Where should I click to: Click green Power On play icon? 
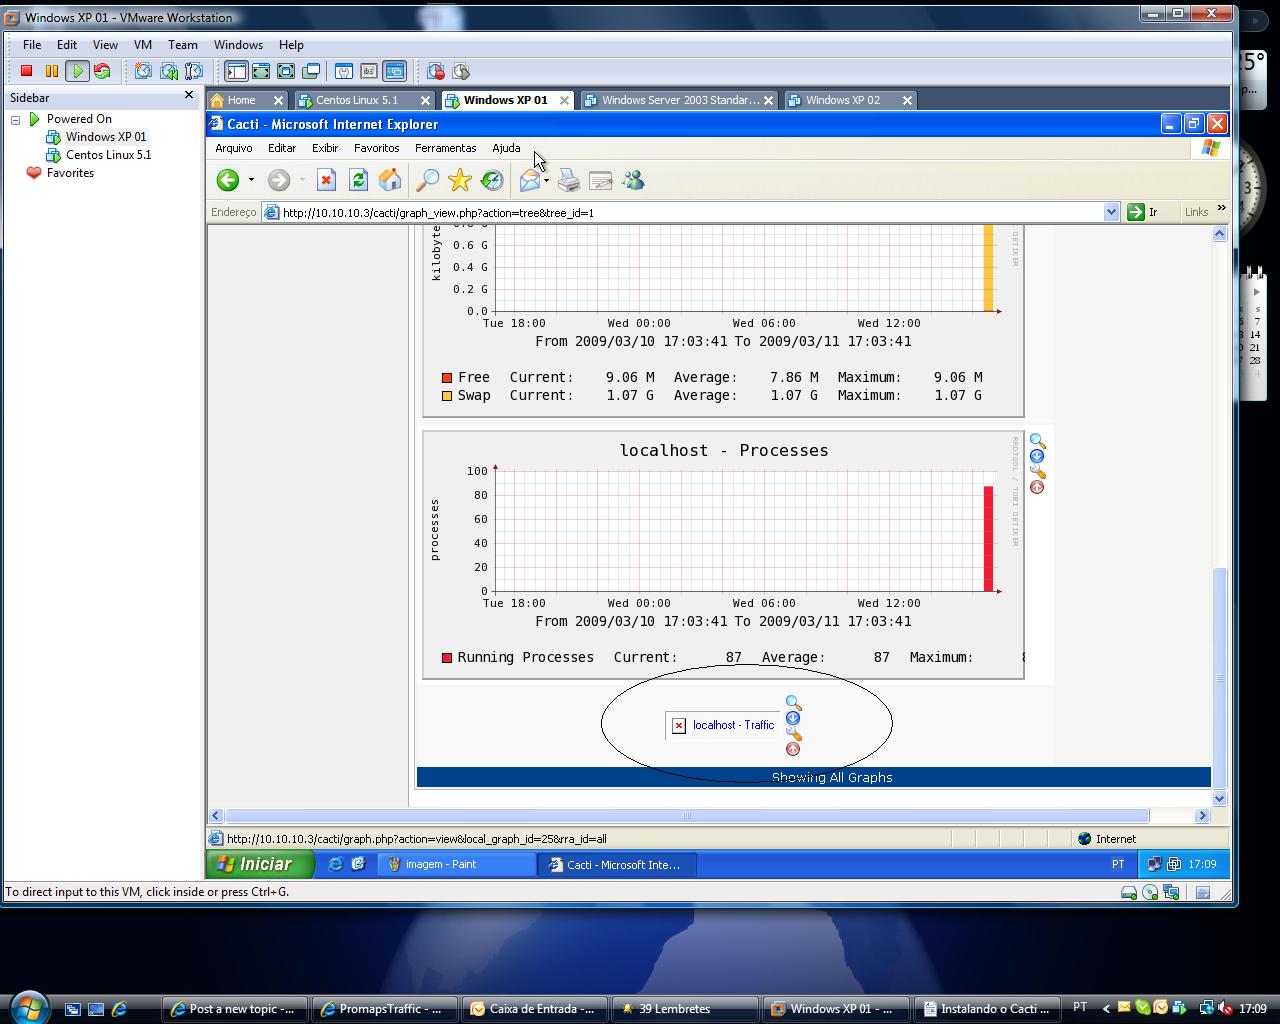click(x=77, y=71)
